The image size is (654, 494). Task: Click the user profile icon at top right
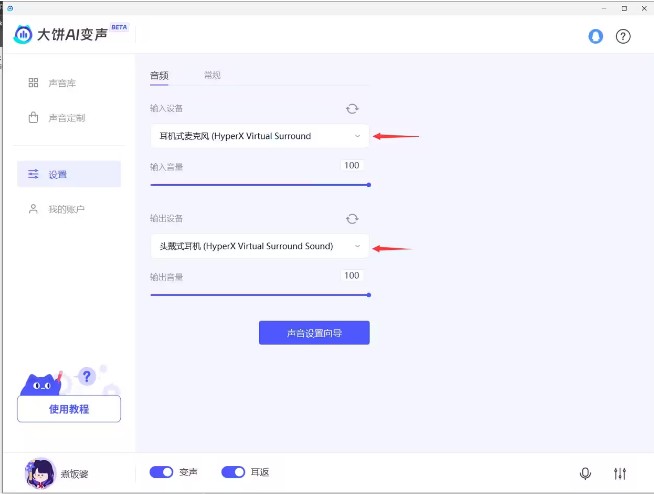tap(596, 36)
